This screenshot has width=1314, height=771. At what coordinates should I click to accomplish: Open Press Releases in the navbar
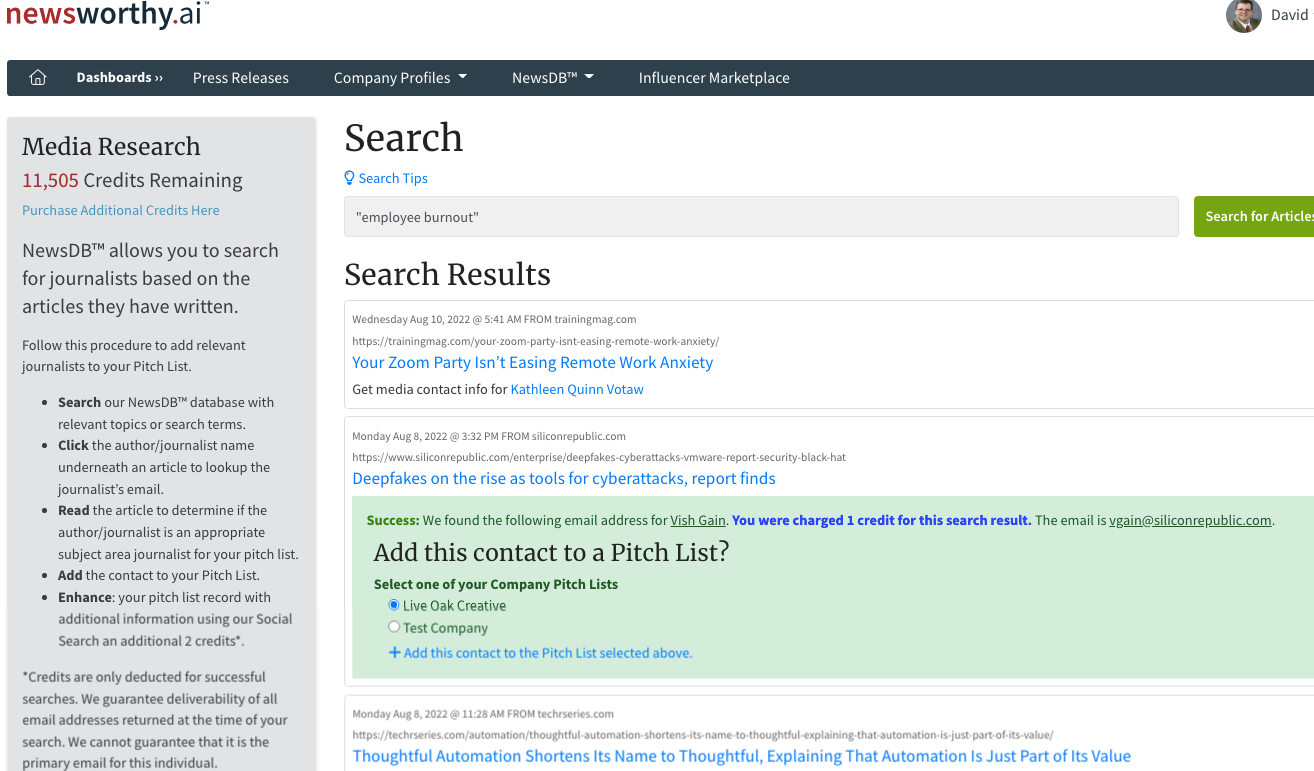click(241, 78)
